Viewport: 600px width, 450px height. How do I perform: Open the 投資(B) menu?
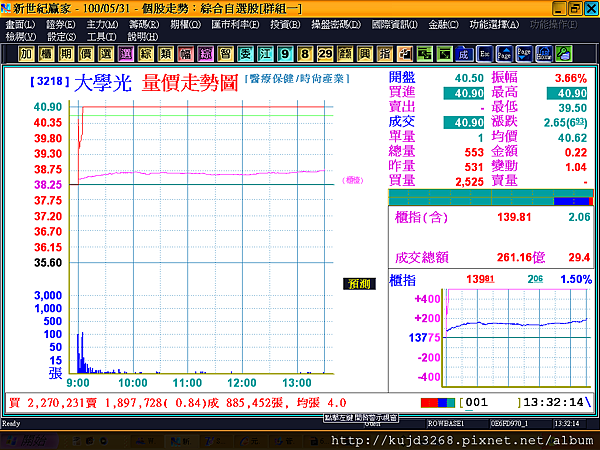click(x=285, y=25)
